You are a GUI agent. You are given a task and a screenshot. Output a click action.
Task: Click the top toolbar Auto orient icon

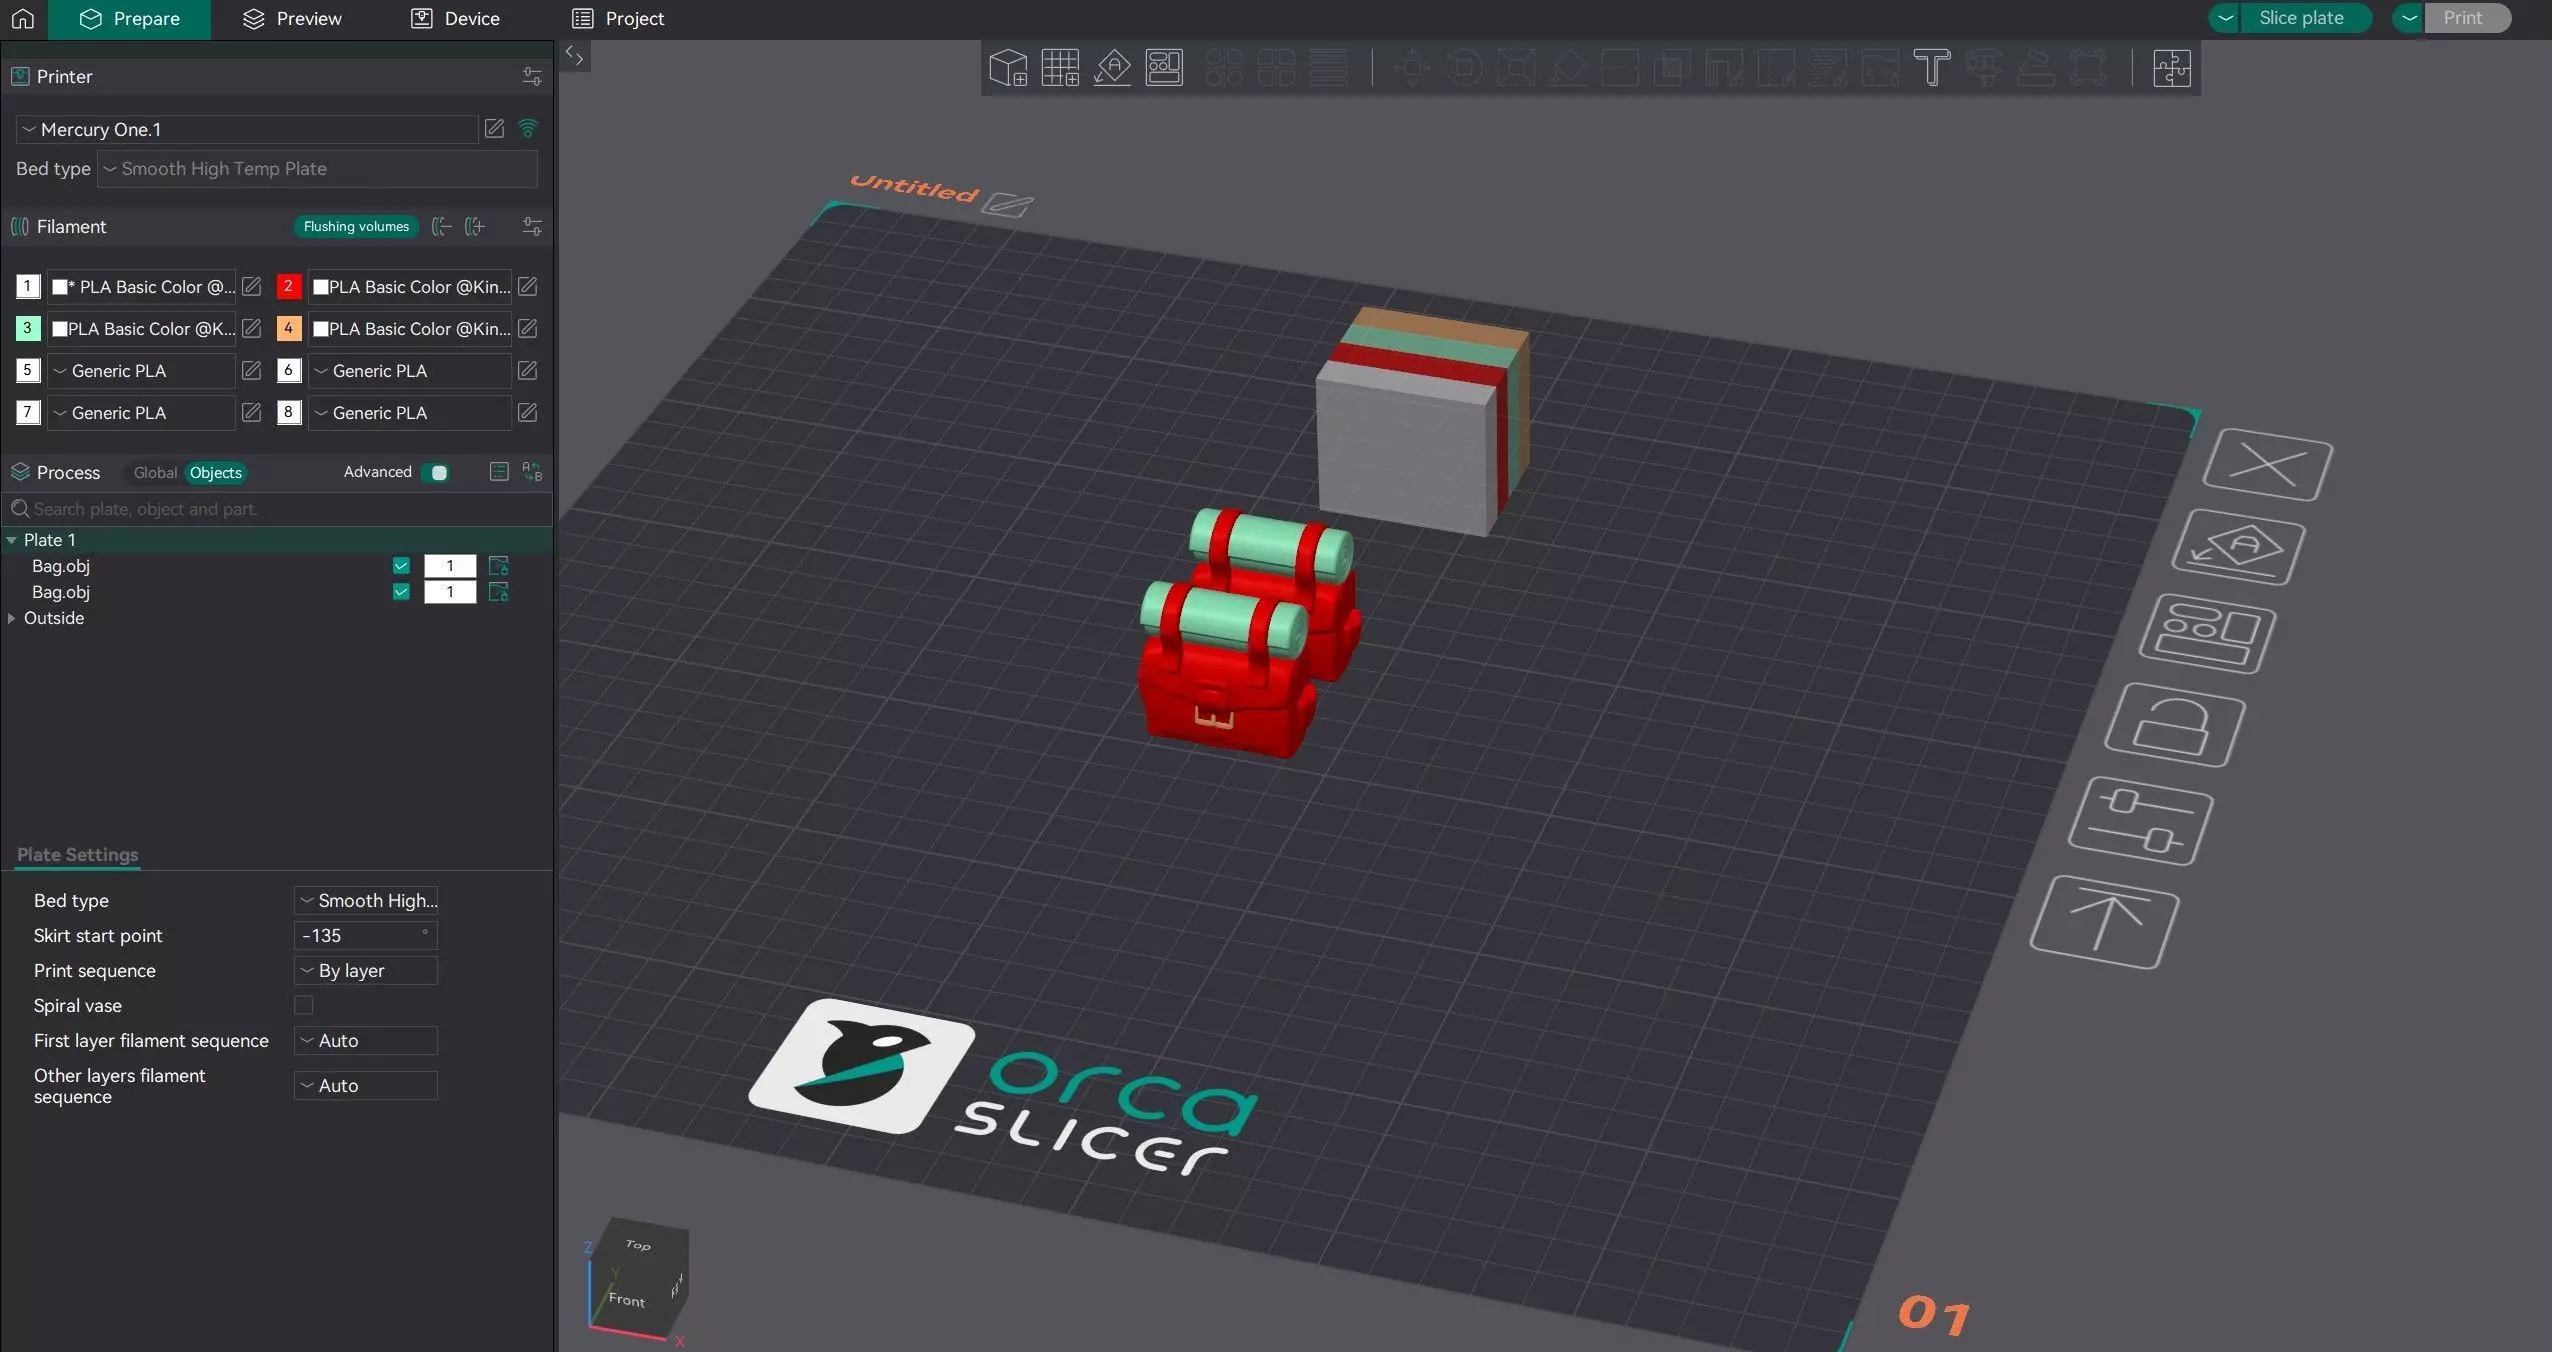1112,68
